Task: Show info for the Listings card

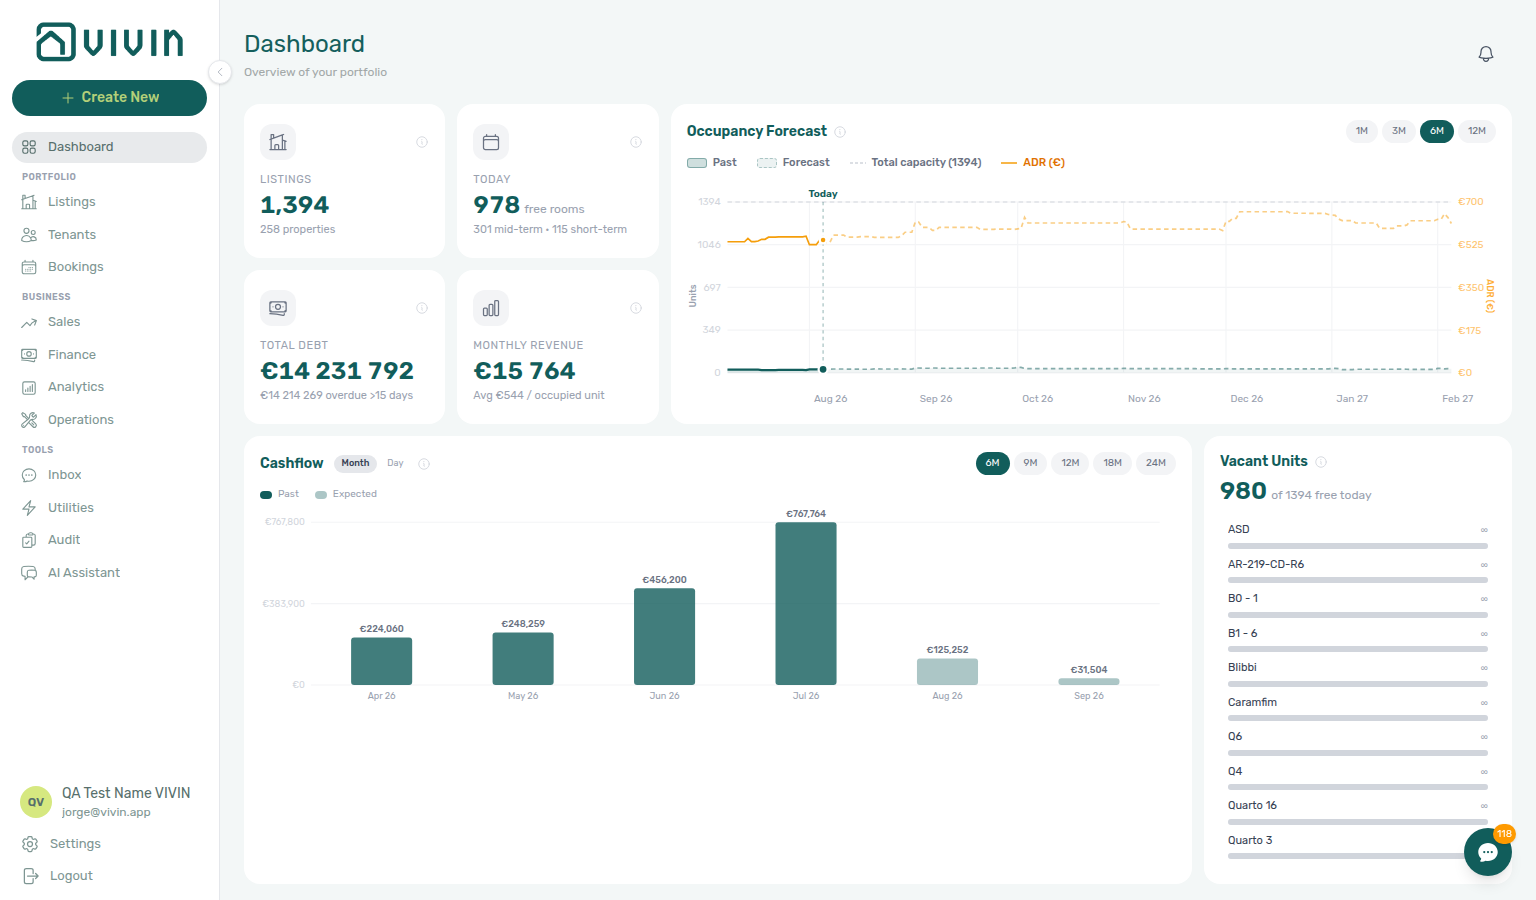Action: tap(422, 142)
